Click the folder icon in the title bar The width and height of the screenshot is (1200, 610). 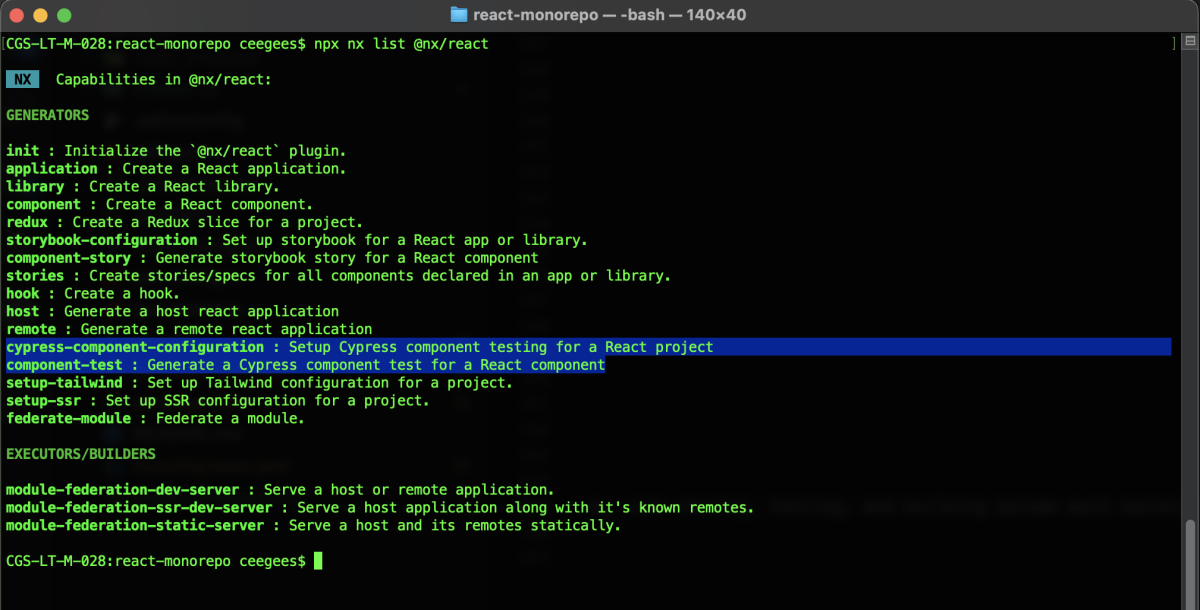[459, 15]
